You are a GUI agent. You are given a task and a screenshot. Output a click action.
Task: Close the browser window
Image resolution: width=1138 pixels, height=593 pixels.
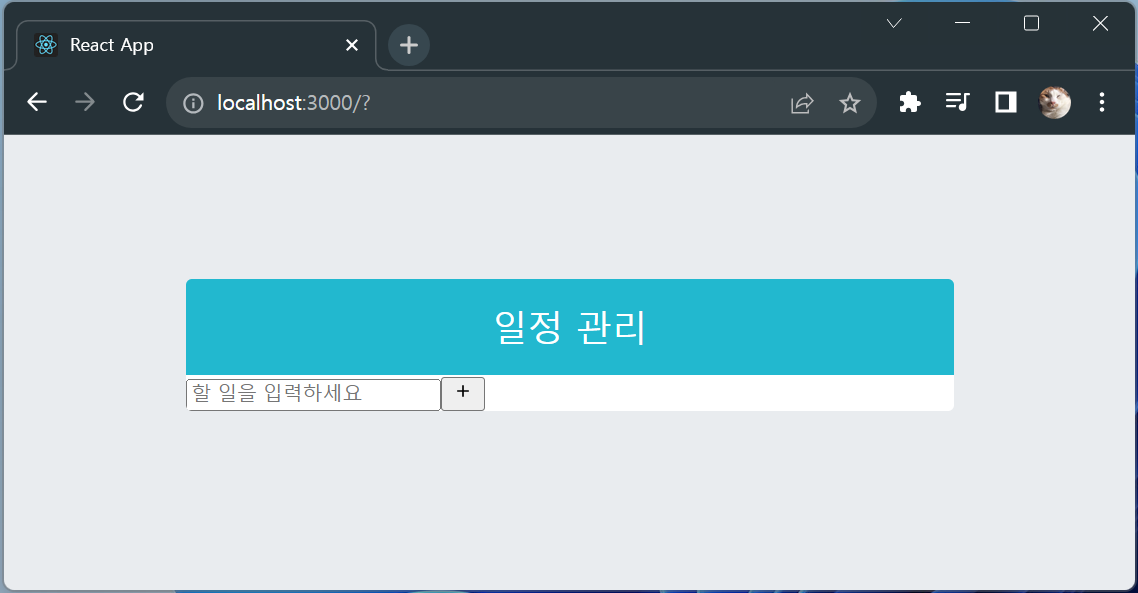tap(1100, 23)
